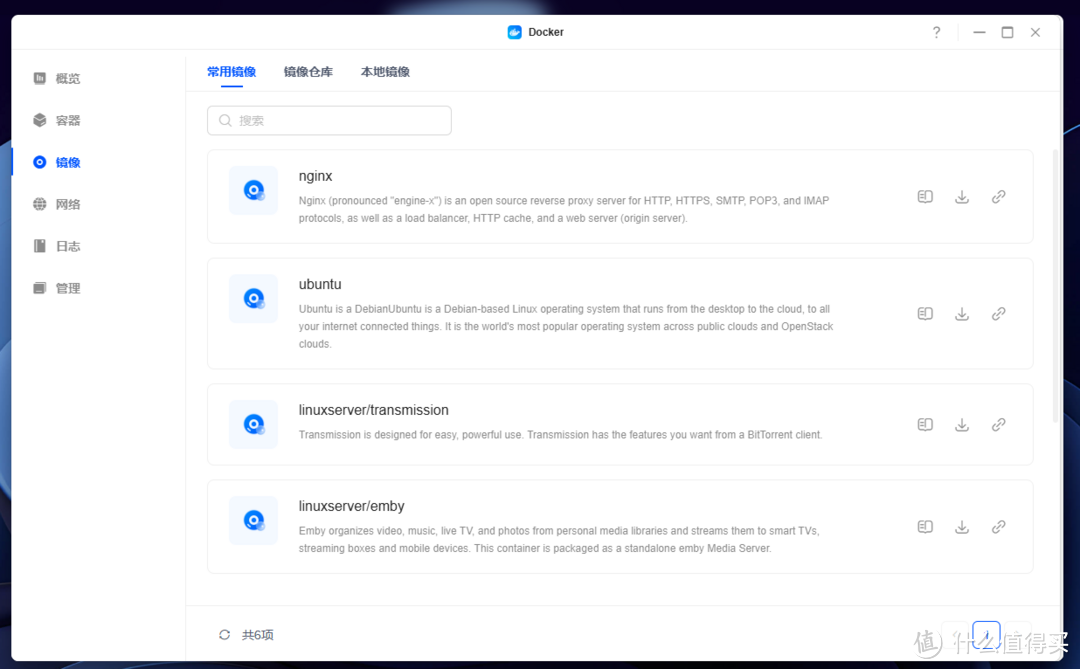Open the help question mark icon

[937, 32]
